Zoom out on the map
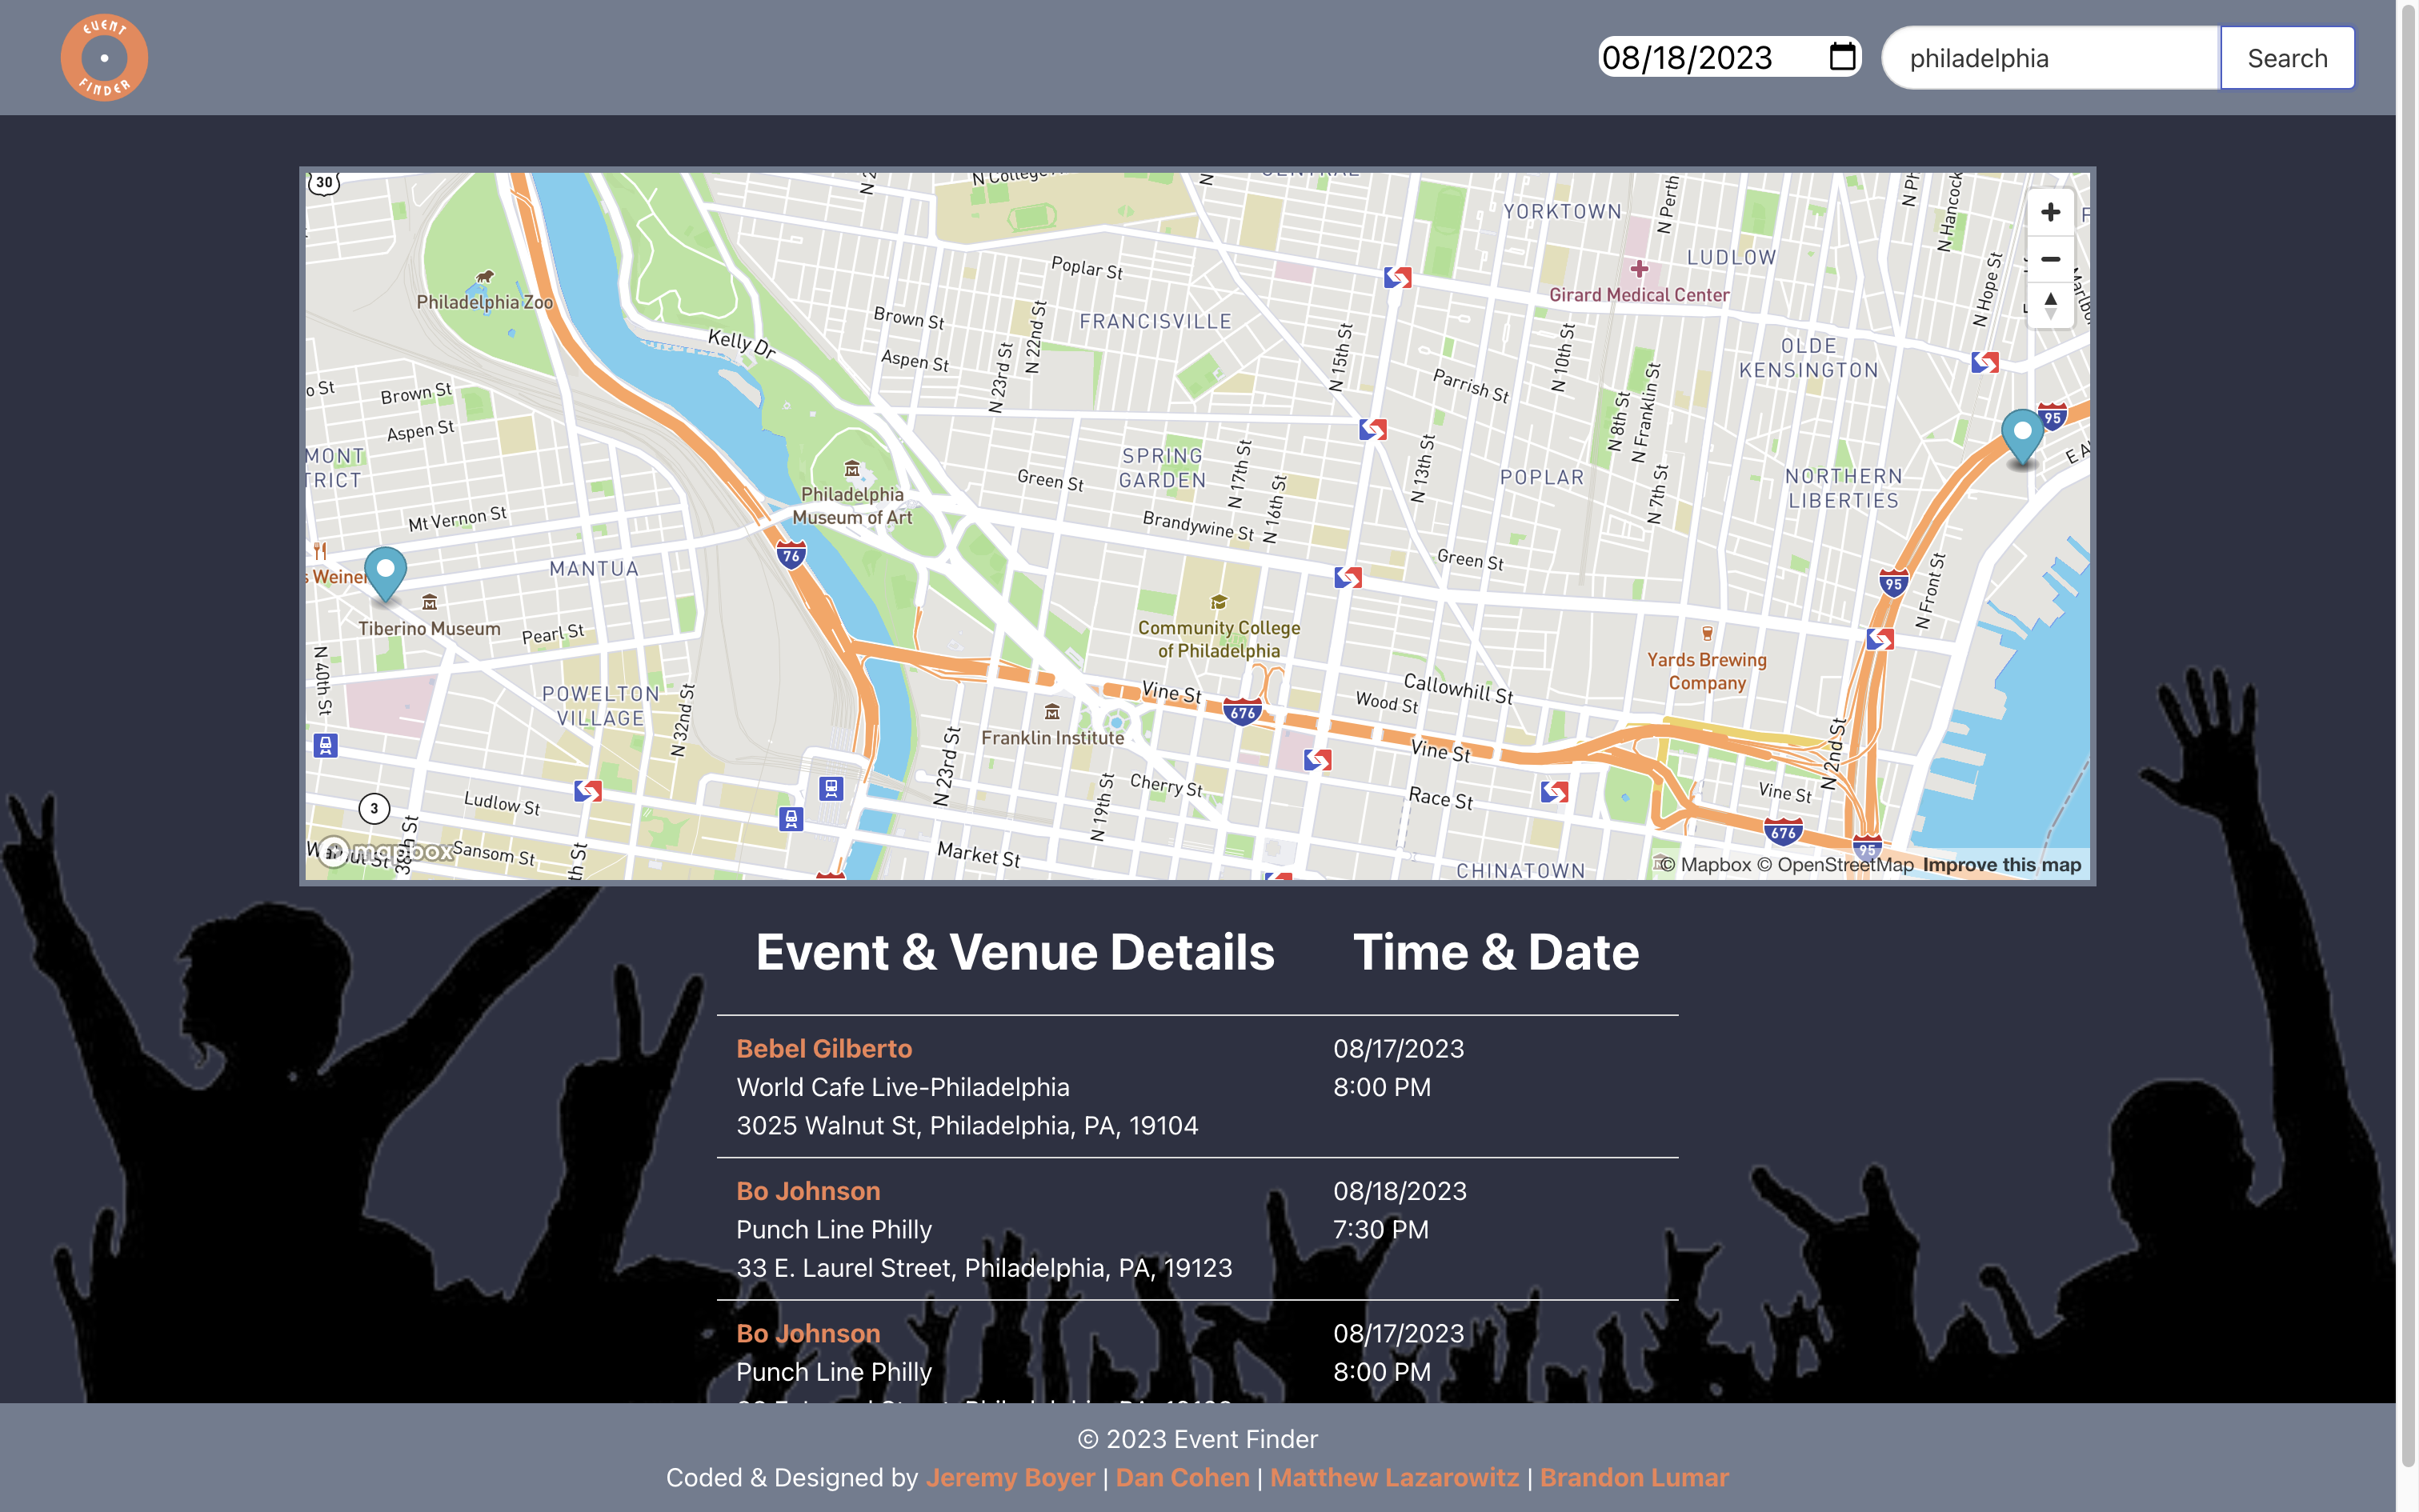 click(x=2049, y=259)
